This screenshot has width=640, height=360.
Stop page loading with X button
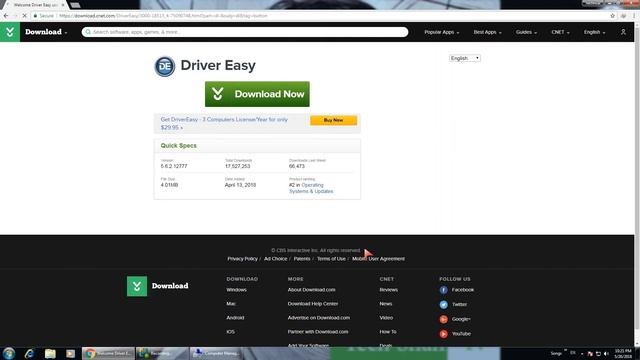tap(24, 16)
